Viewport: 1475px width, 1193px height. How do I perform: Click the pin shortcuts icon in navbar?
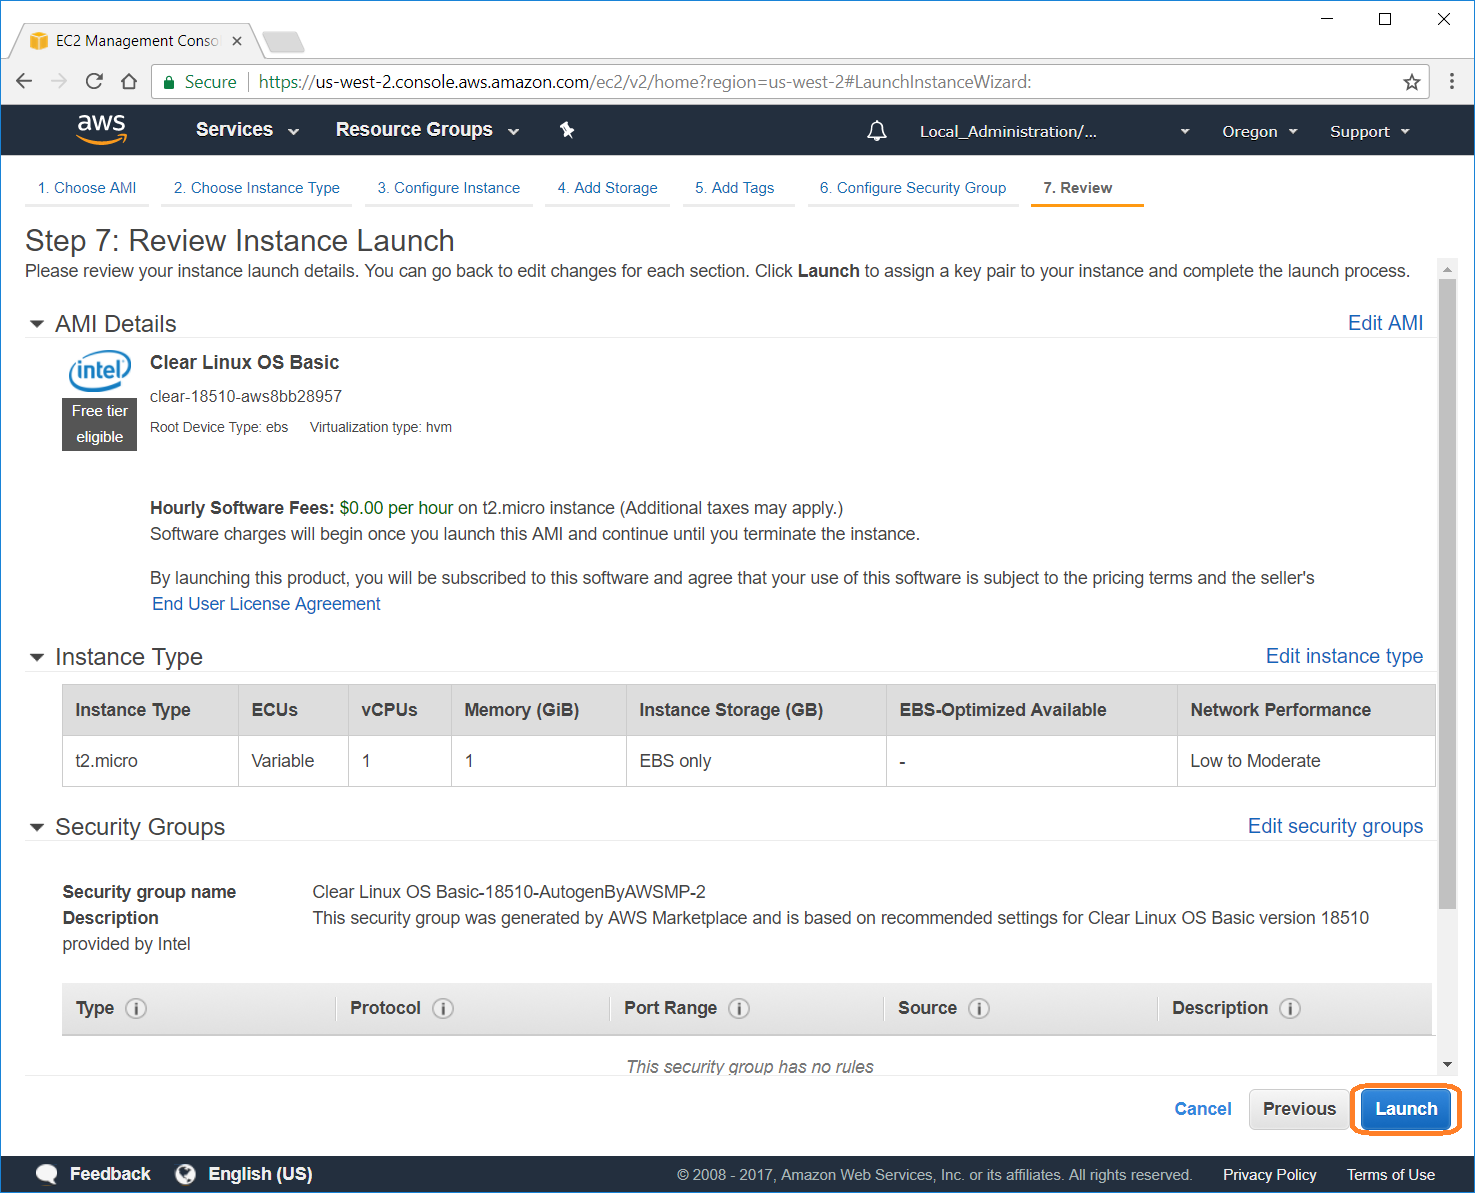point(567,130)
